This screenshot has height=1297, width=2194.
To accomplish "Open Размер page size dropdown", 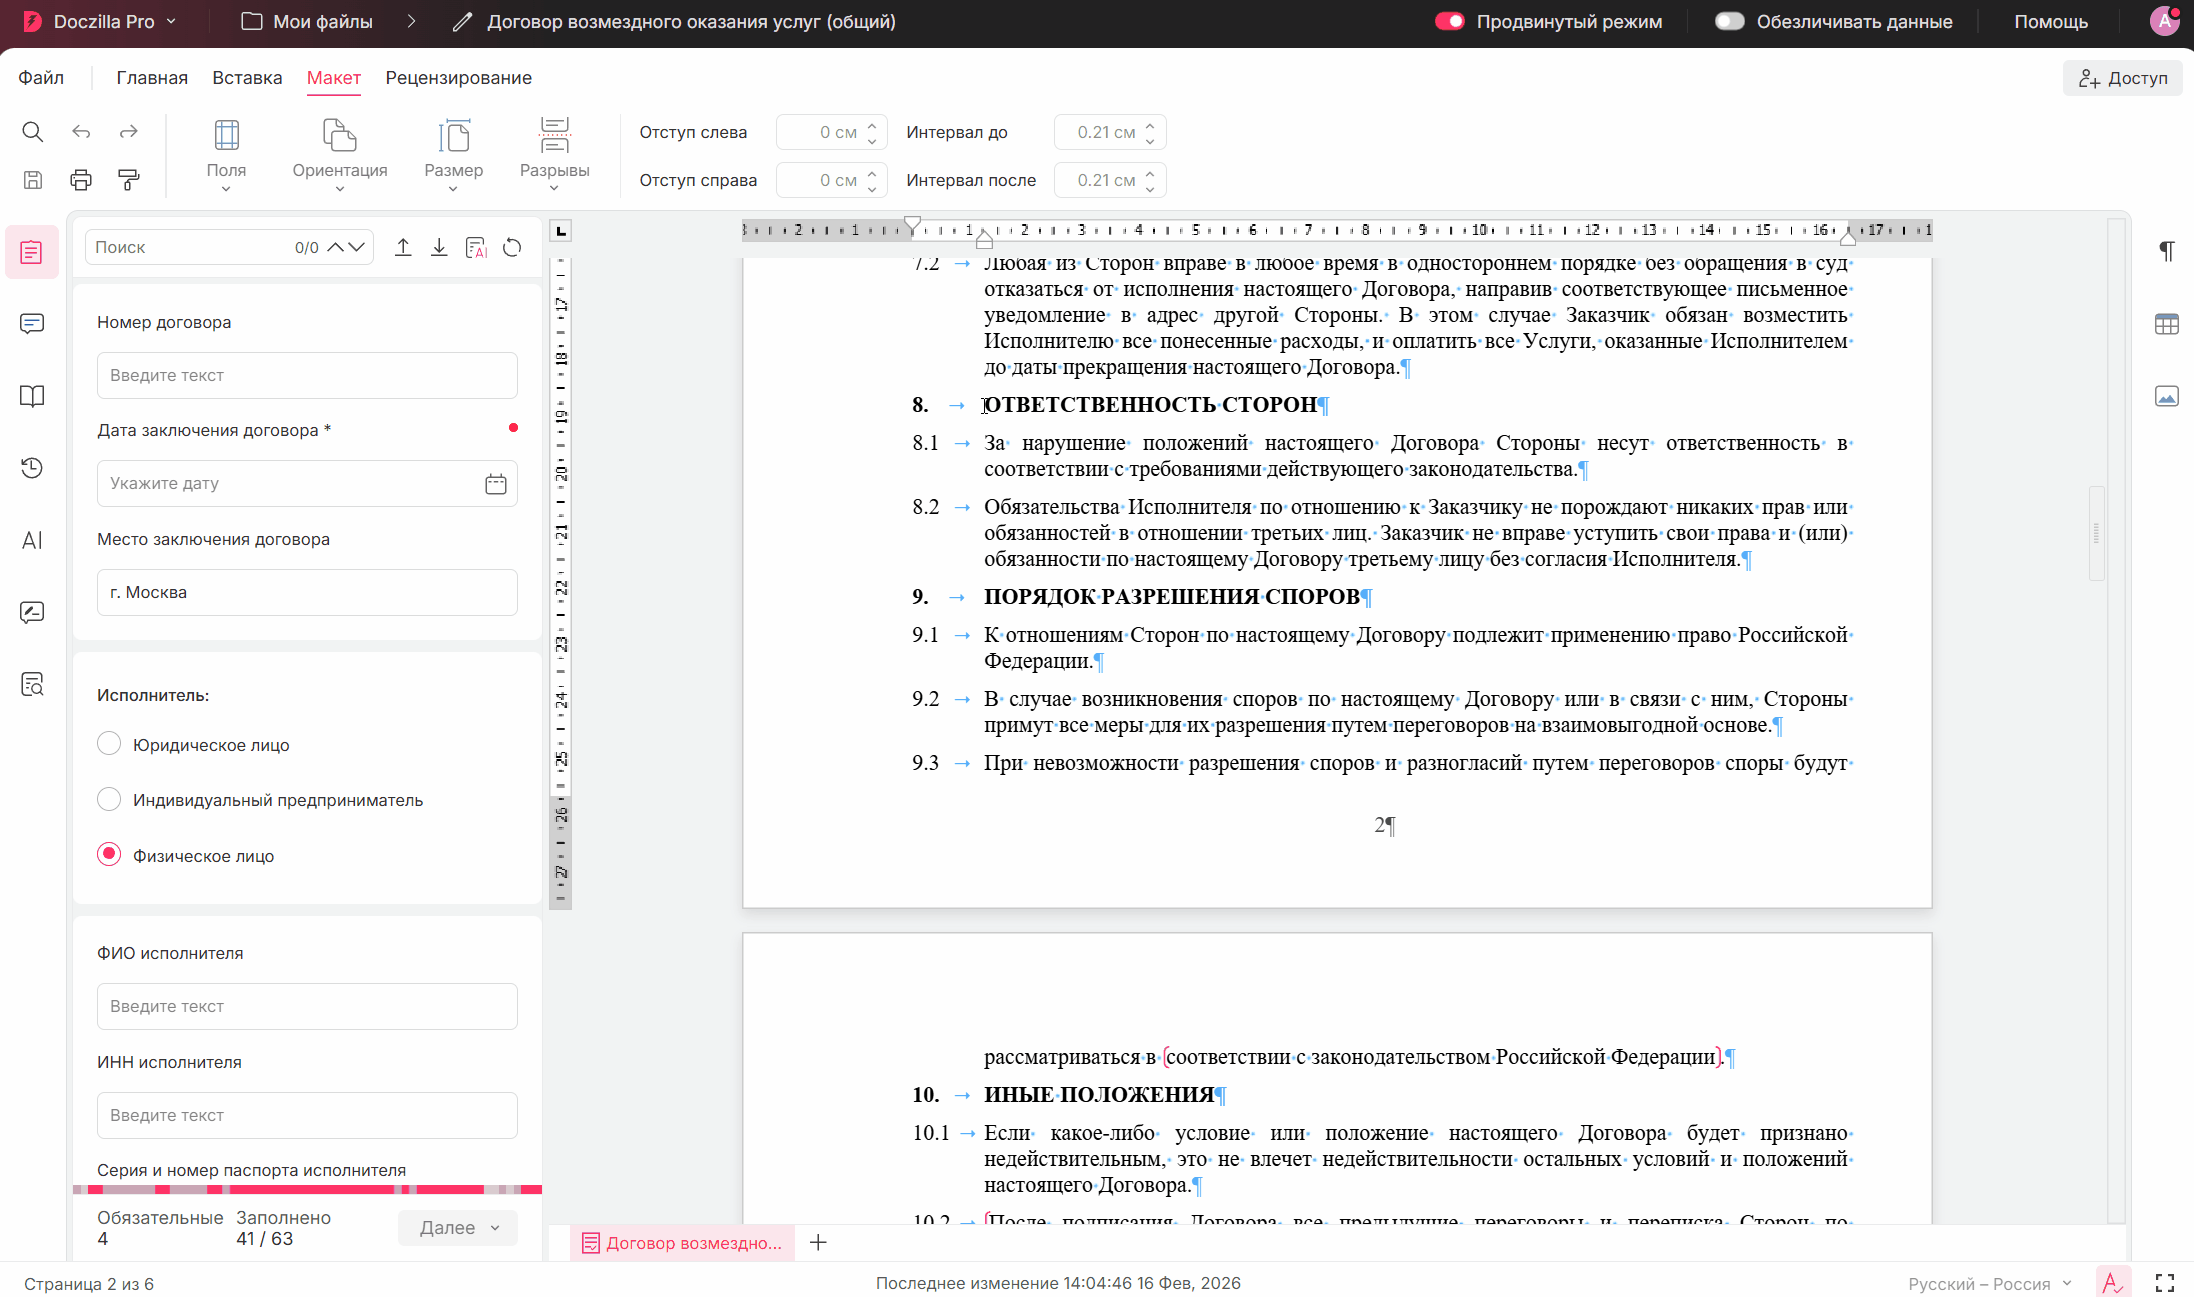I will (x=453, y=155).
